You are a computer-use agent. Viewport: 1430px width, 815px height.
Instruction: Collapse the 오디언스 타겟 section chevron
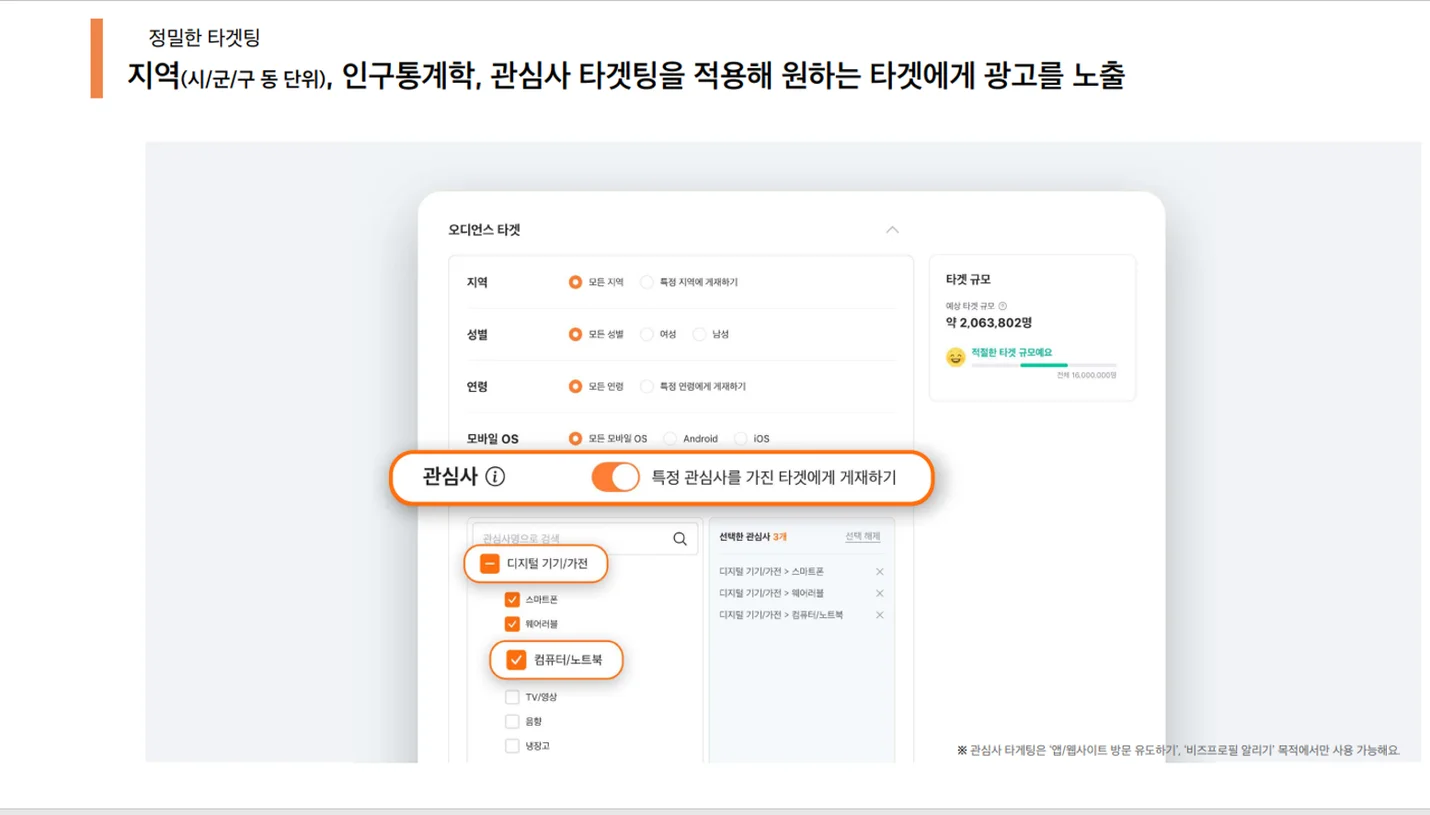click(x=892, y=230)
